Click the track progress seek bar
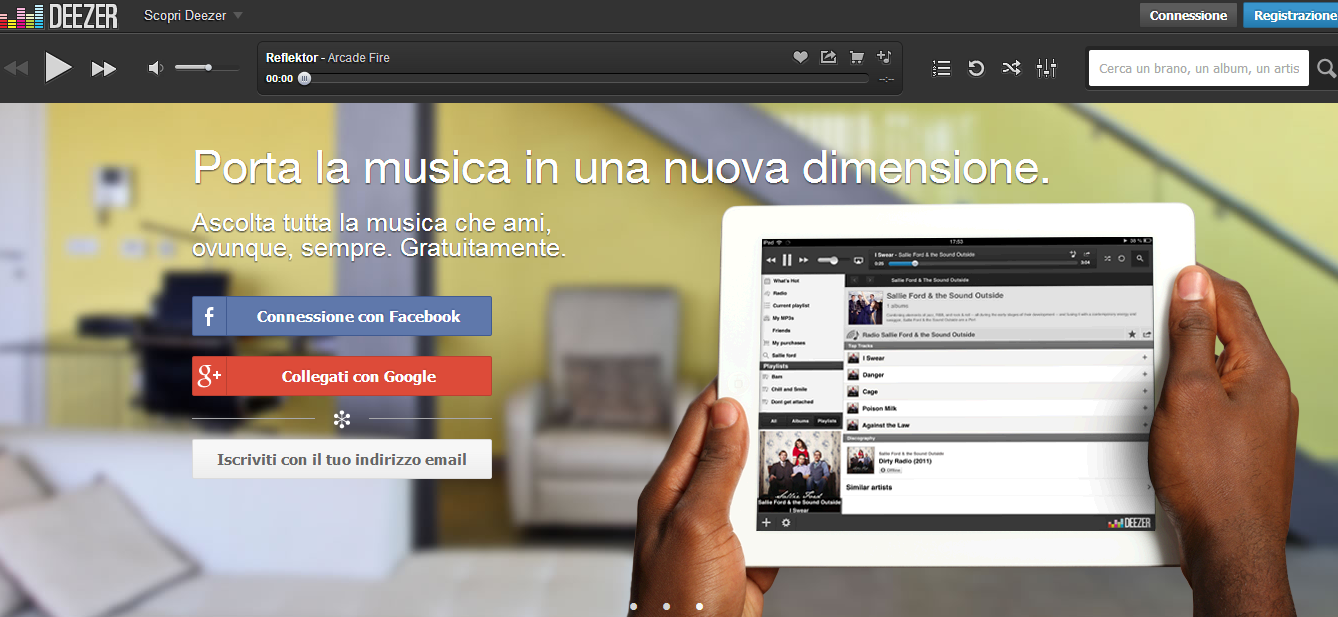The width and height of the screenshot is (1338, 617). click(x=585, y=78)
